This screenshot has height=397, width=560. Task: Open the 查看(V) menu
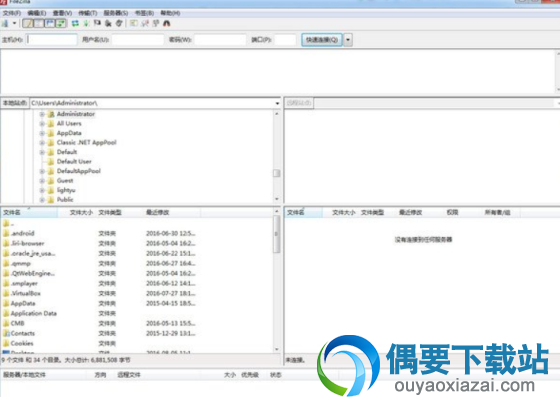click(62, 13)
